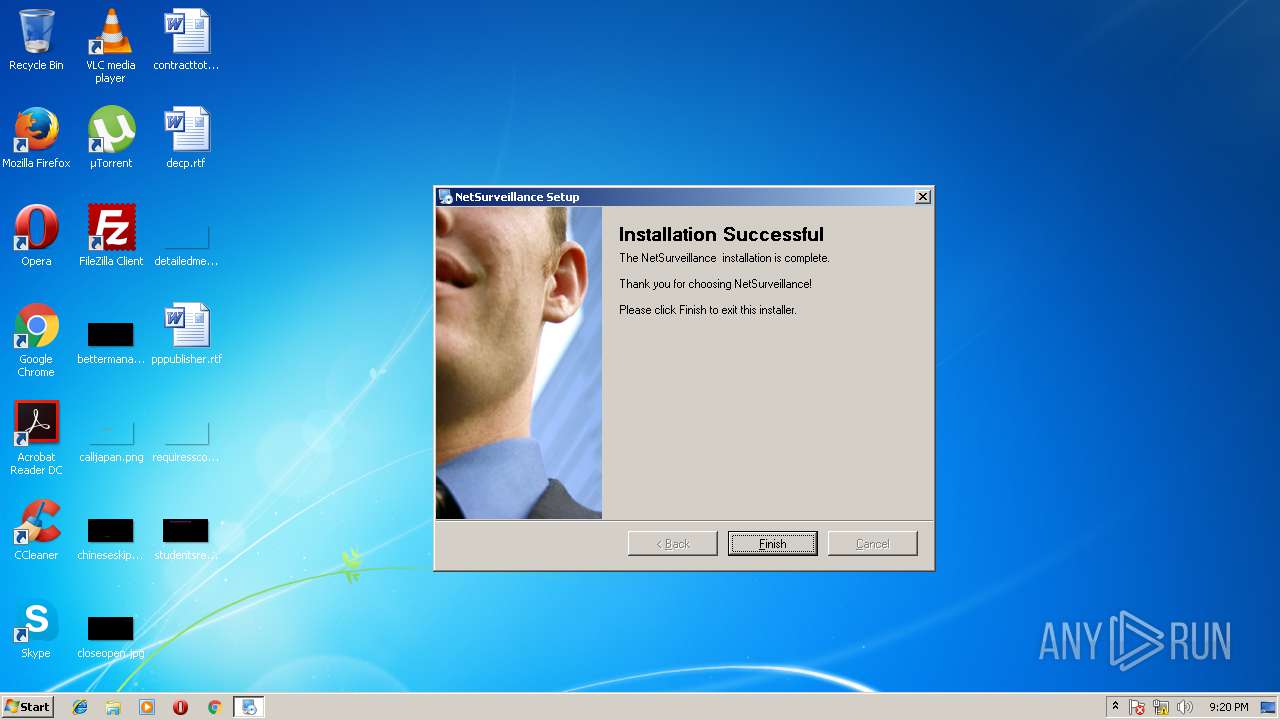Screen dimensions: 1280x720
Task: Launch the CCleaner desktop shortcut
Action: tap(36, 530)
